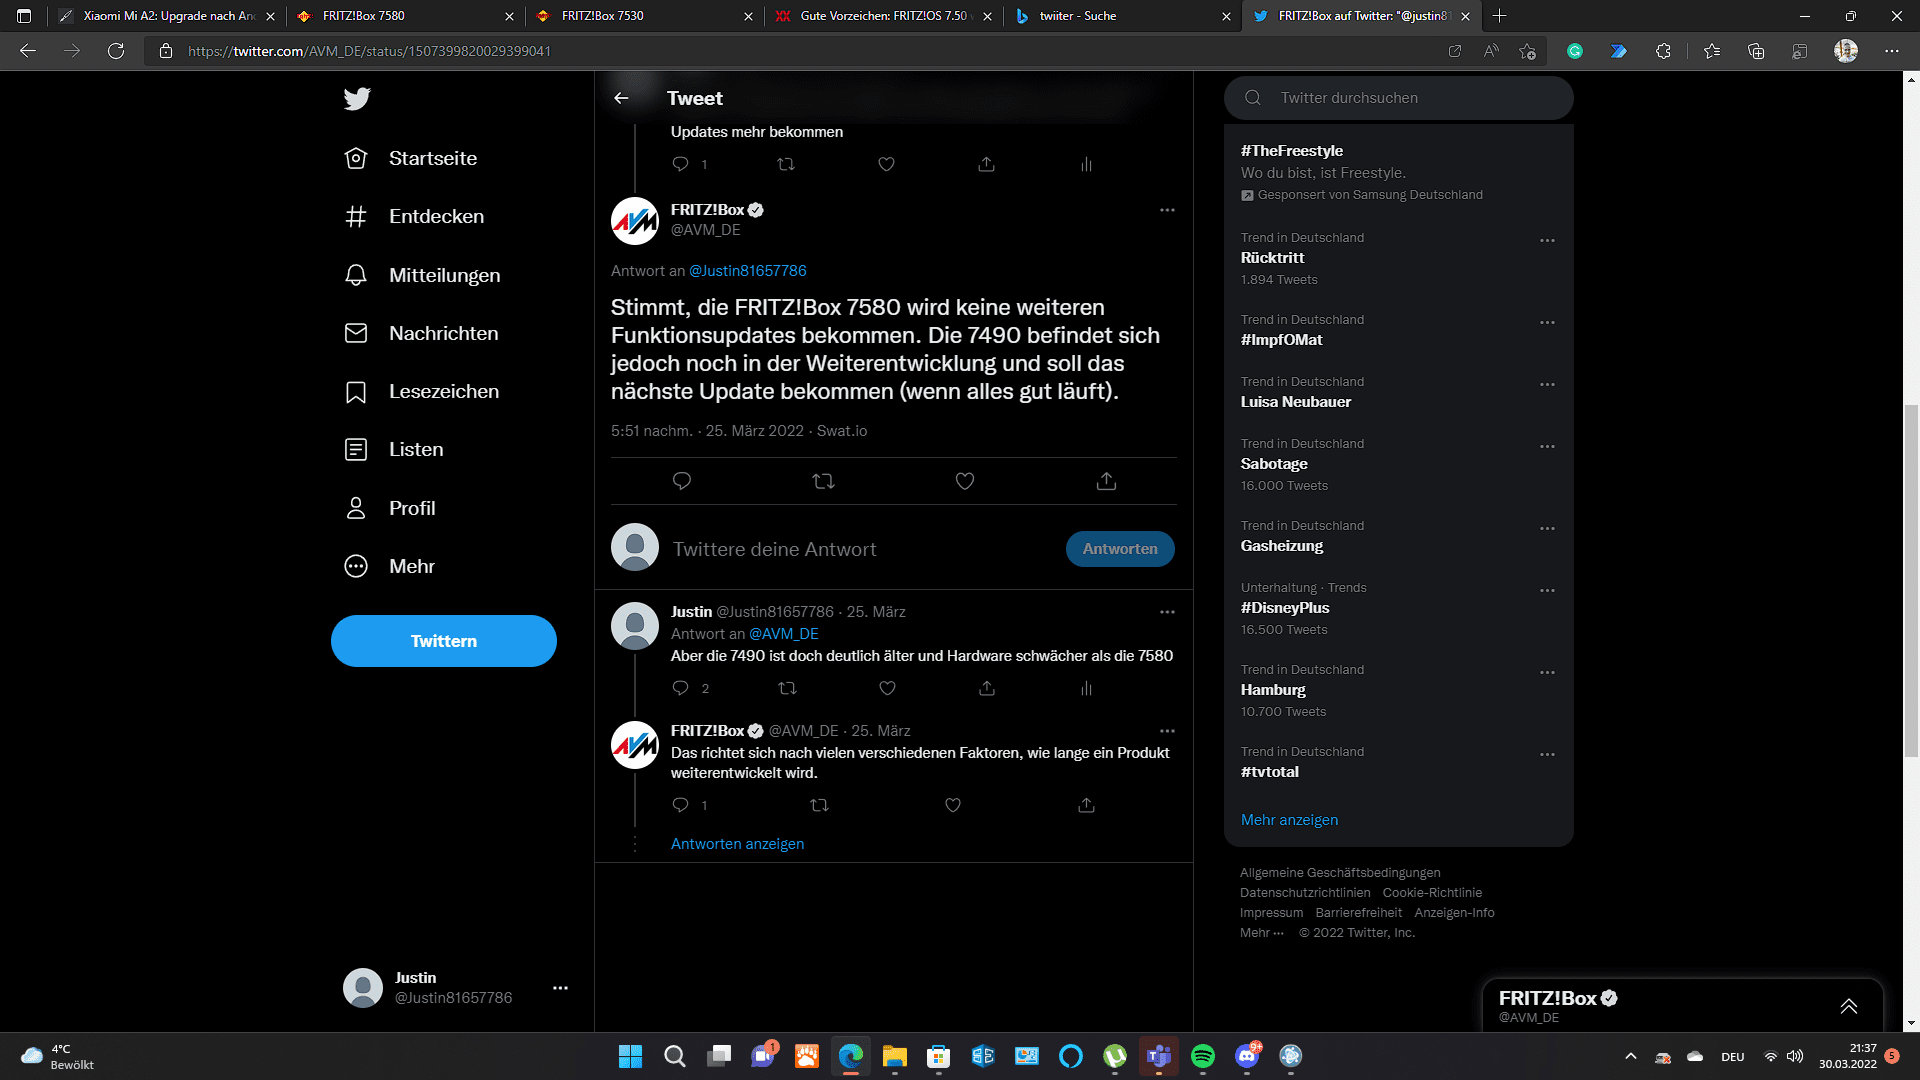Open options for the Rücktritt trend
The image size is (1920, 1080).
point(1547,241)
